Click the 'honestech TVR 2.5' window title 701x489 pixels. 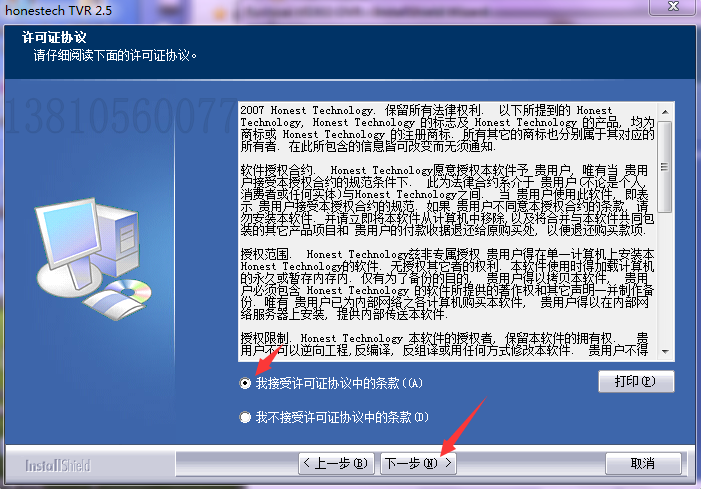click(59, 10)
